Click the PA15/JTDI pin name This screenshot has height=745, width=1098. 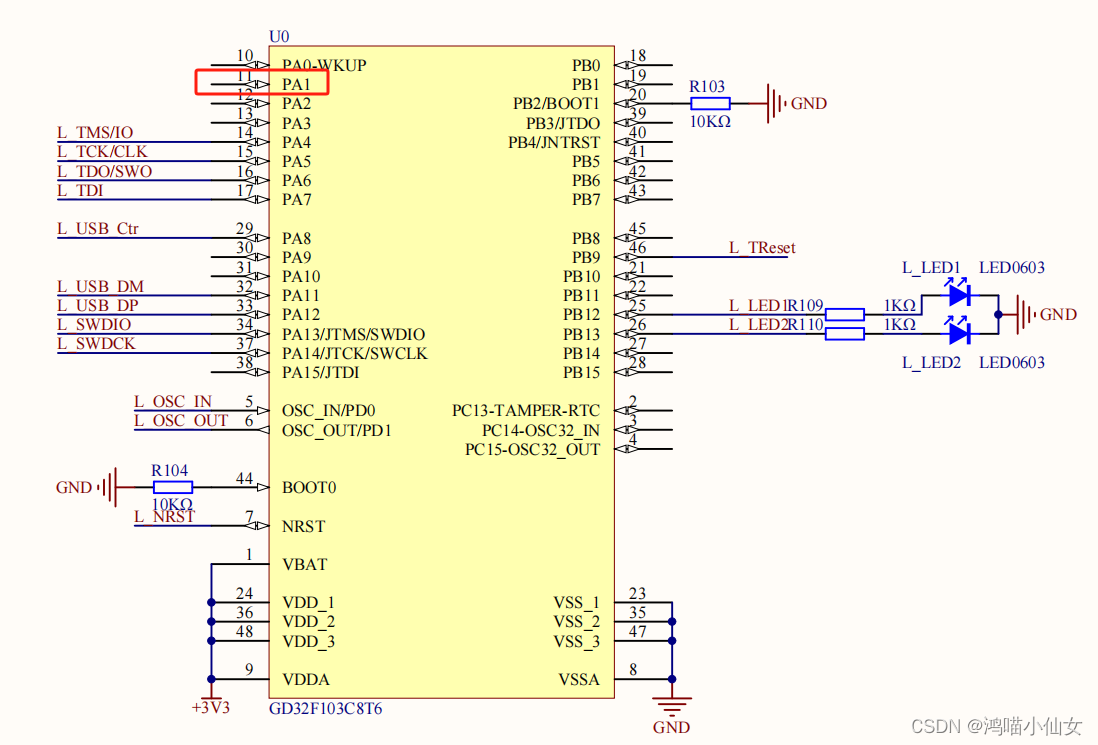click(321, 372)
